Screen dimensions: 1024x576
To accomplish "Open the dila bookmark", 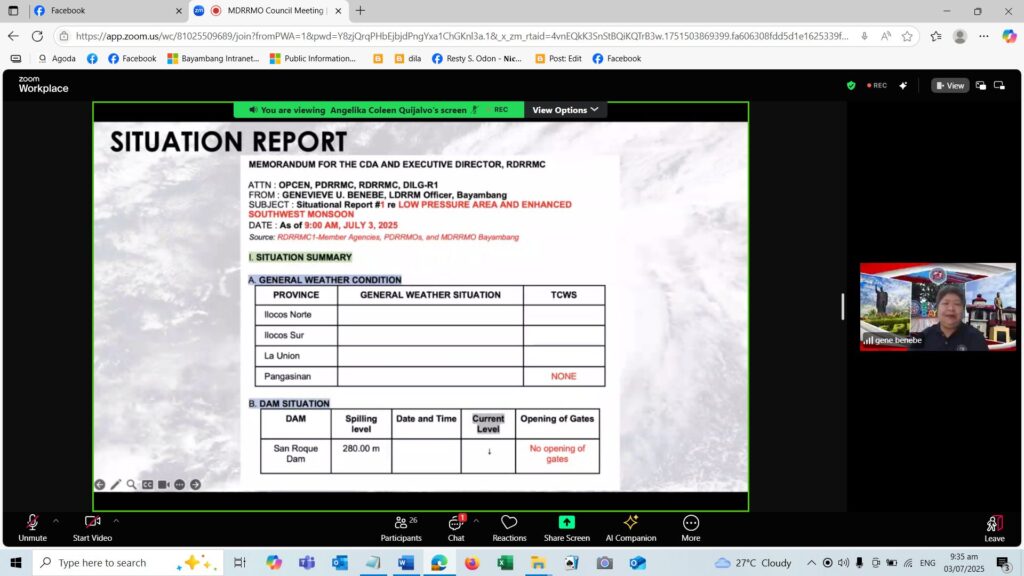I will (x=408, y=58).
